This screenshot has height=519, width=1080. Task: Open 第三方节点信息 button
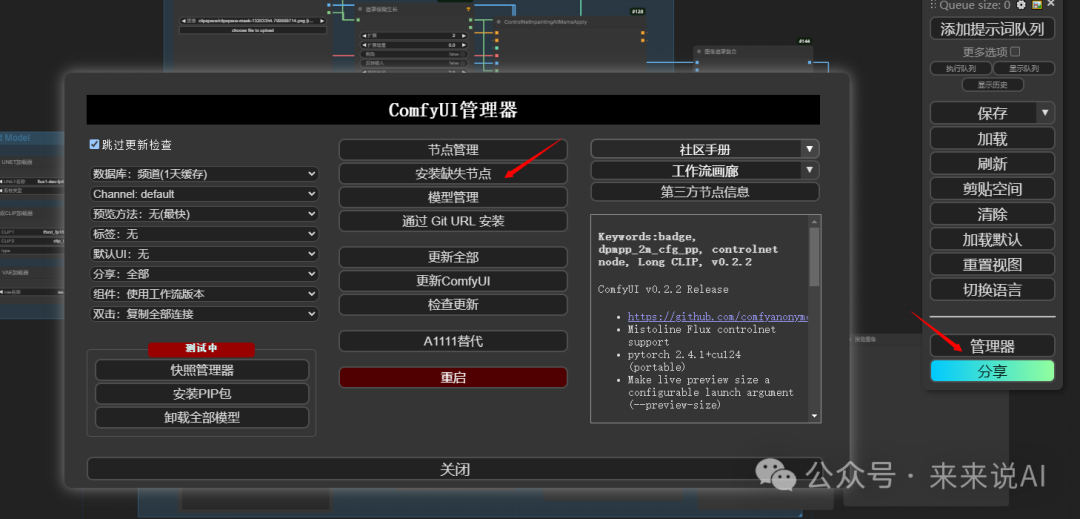point(705,191)
